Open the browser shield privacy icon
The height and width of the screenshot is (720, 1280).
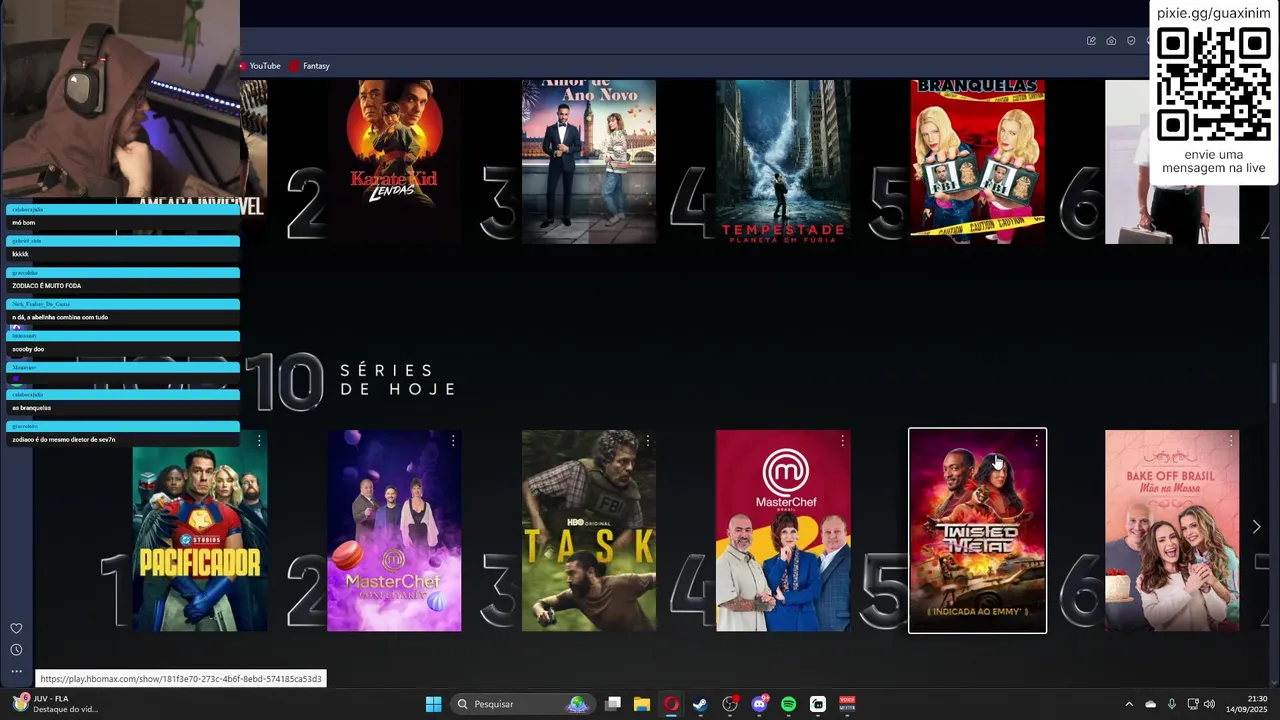click(x=1131, y=41)
